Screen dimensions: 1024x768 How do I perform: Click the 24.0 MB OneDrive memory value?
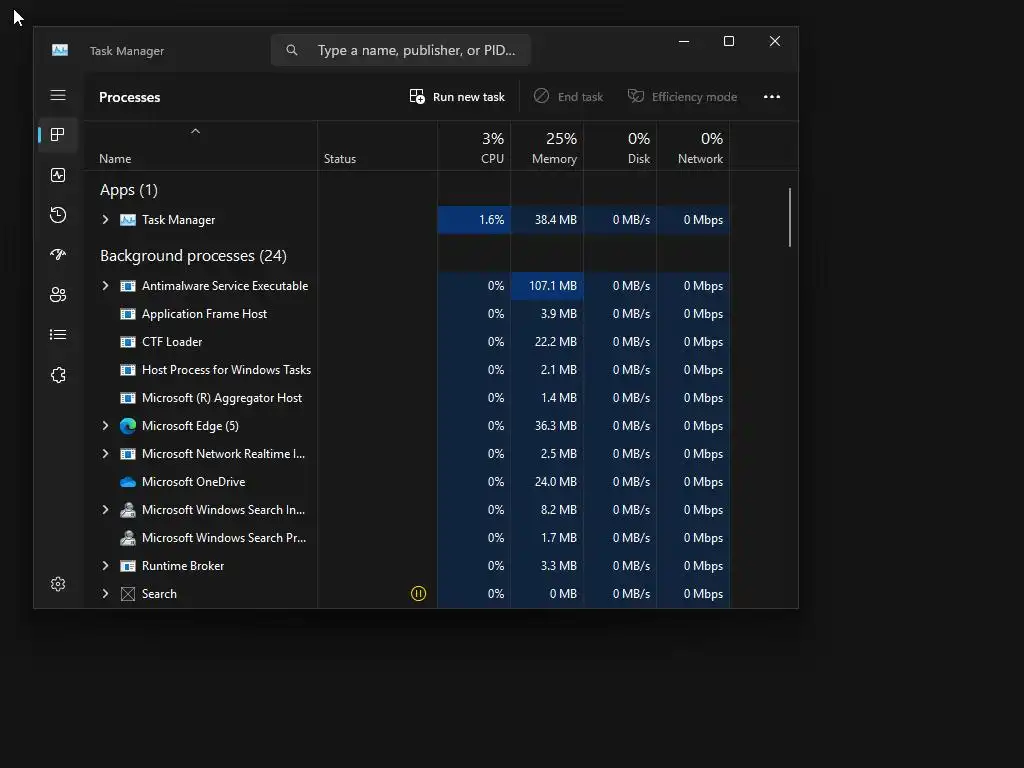pyautogui.click(x=556, y=482)
